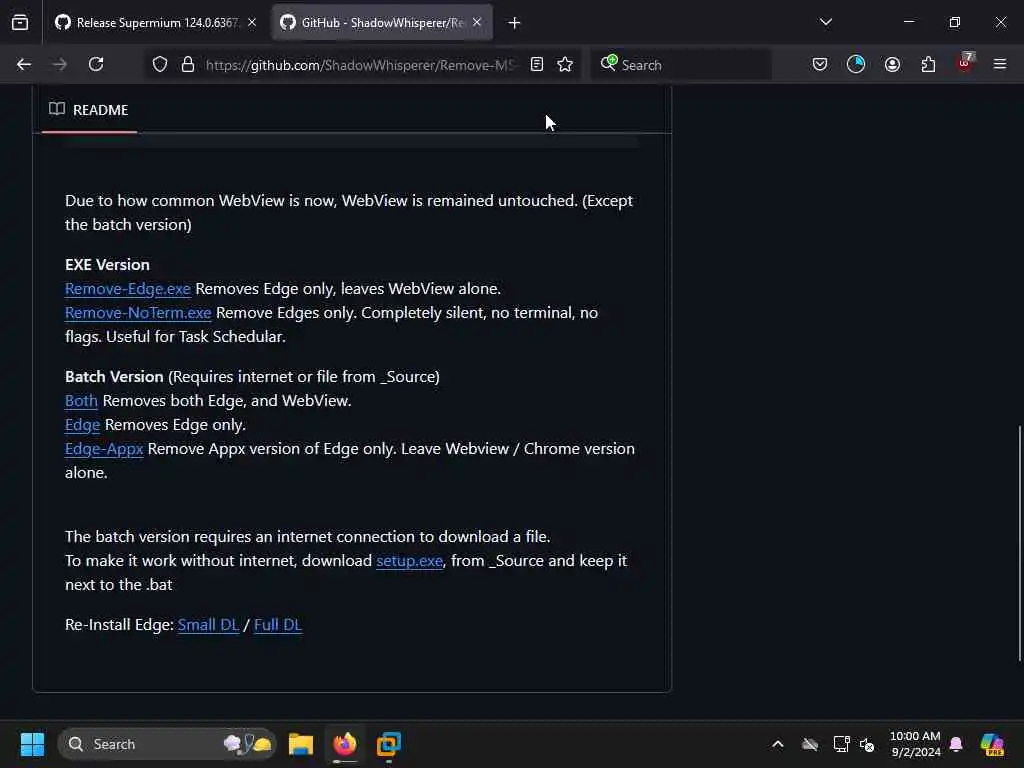Open the Extensions puzzle icon
The width and height of the screenshot is (1024, 768).
(x=928, y=65)
